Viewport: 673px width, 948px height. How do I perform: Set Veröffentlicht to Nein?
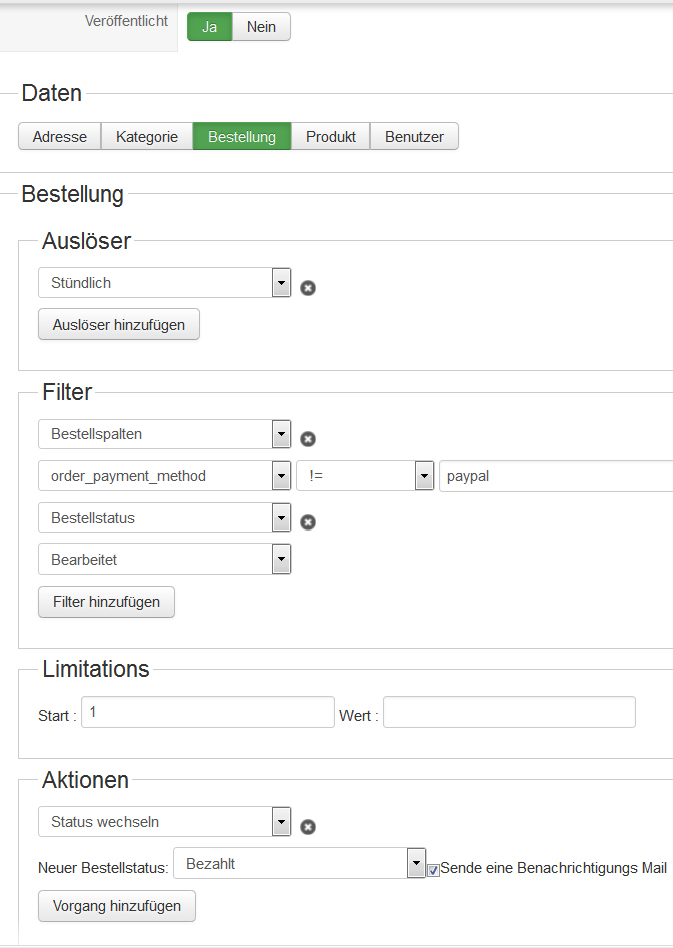[261, 27]
